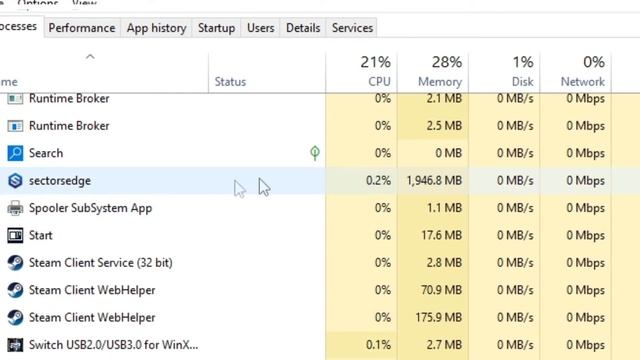Click the green leaf suspended-status icon
Viewport: 640px width, 360px height.
point(315,153)
